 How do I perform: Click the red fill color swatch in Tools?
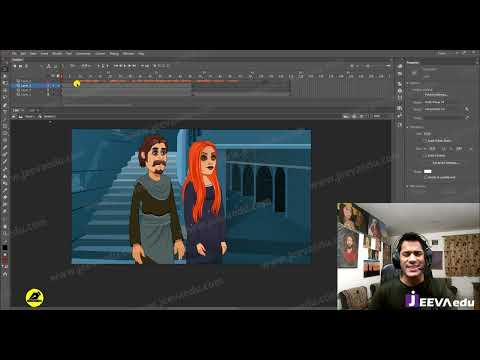coord(5,260)
